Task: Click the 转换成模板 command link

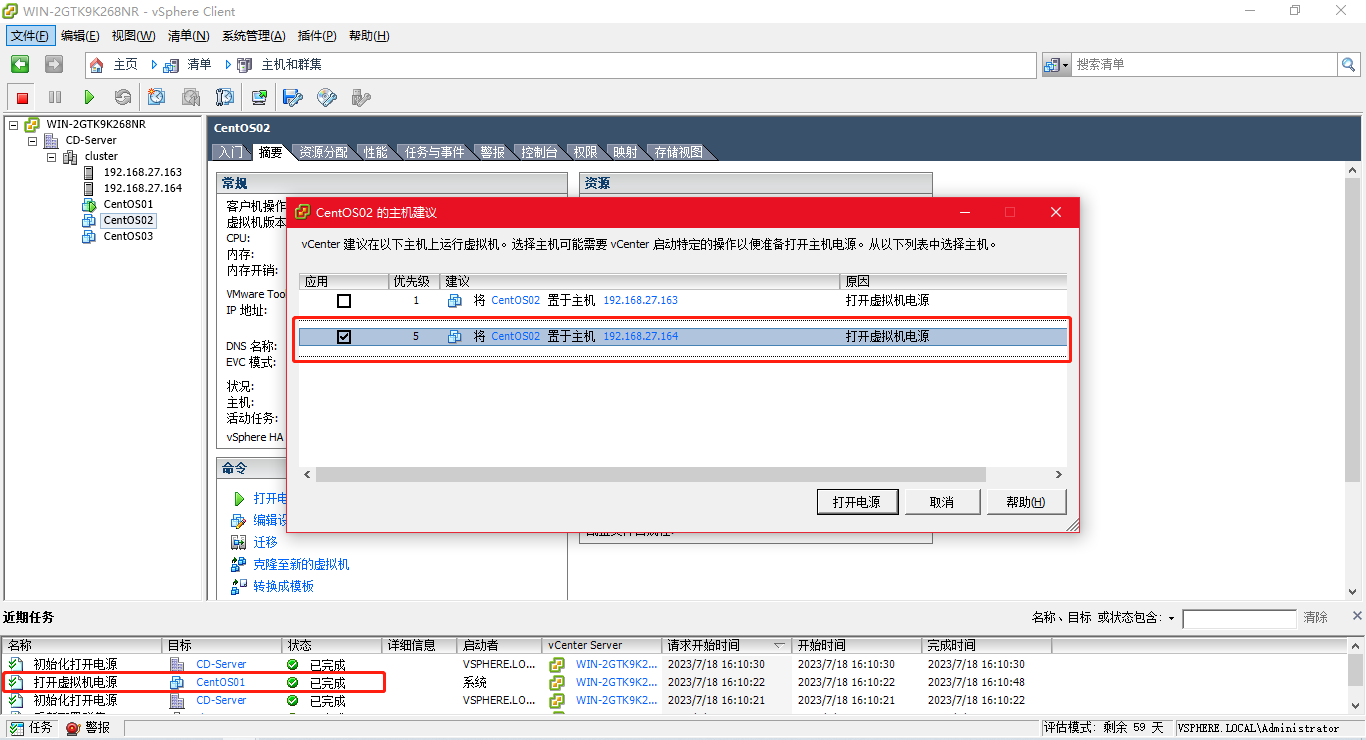Action: [283, 586]
